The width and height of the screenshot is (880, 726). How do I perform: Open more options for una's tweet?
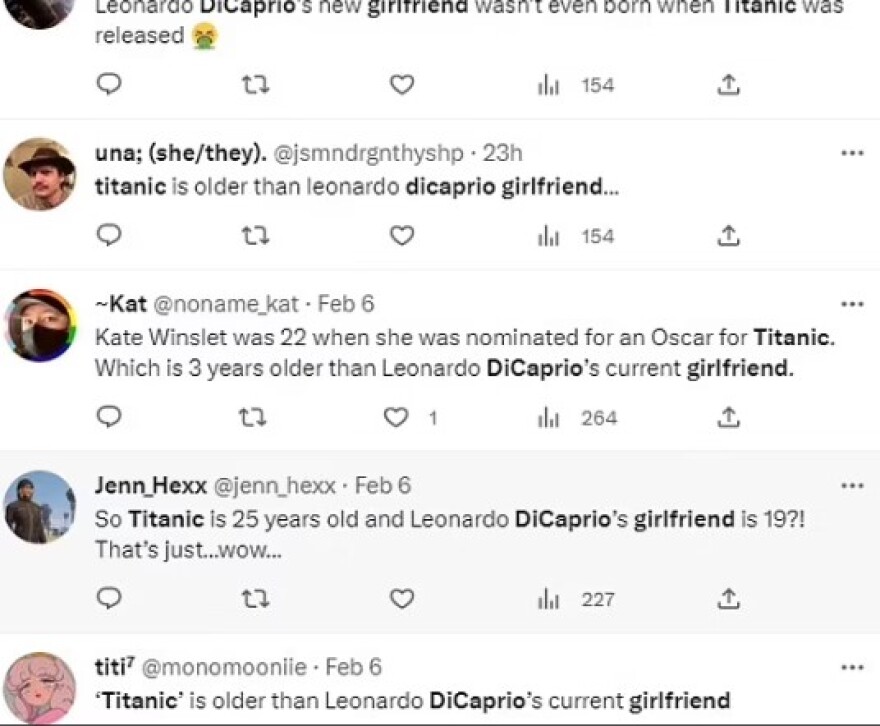pyautogui.click(x=852, y=154)
